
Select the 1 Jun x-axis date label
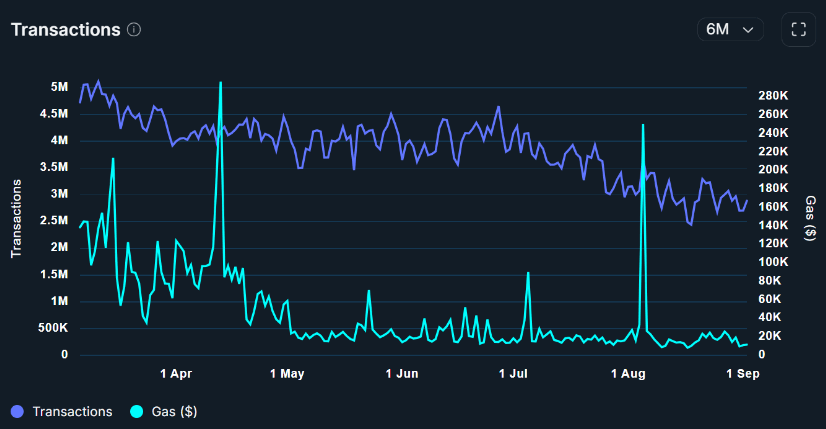click(x=402, y=374)
